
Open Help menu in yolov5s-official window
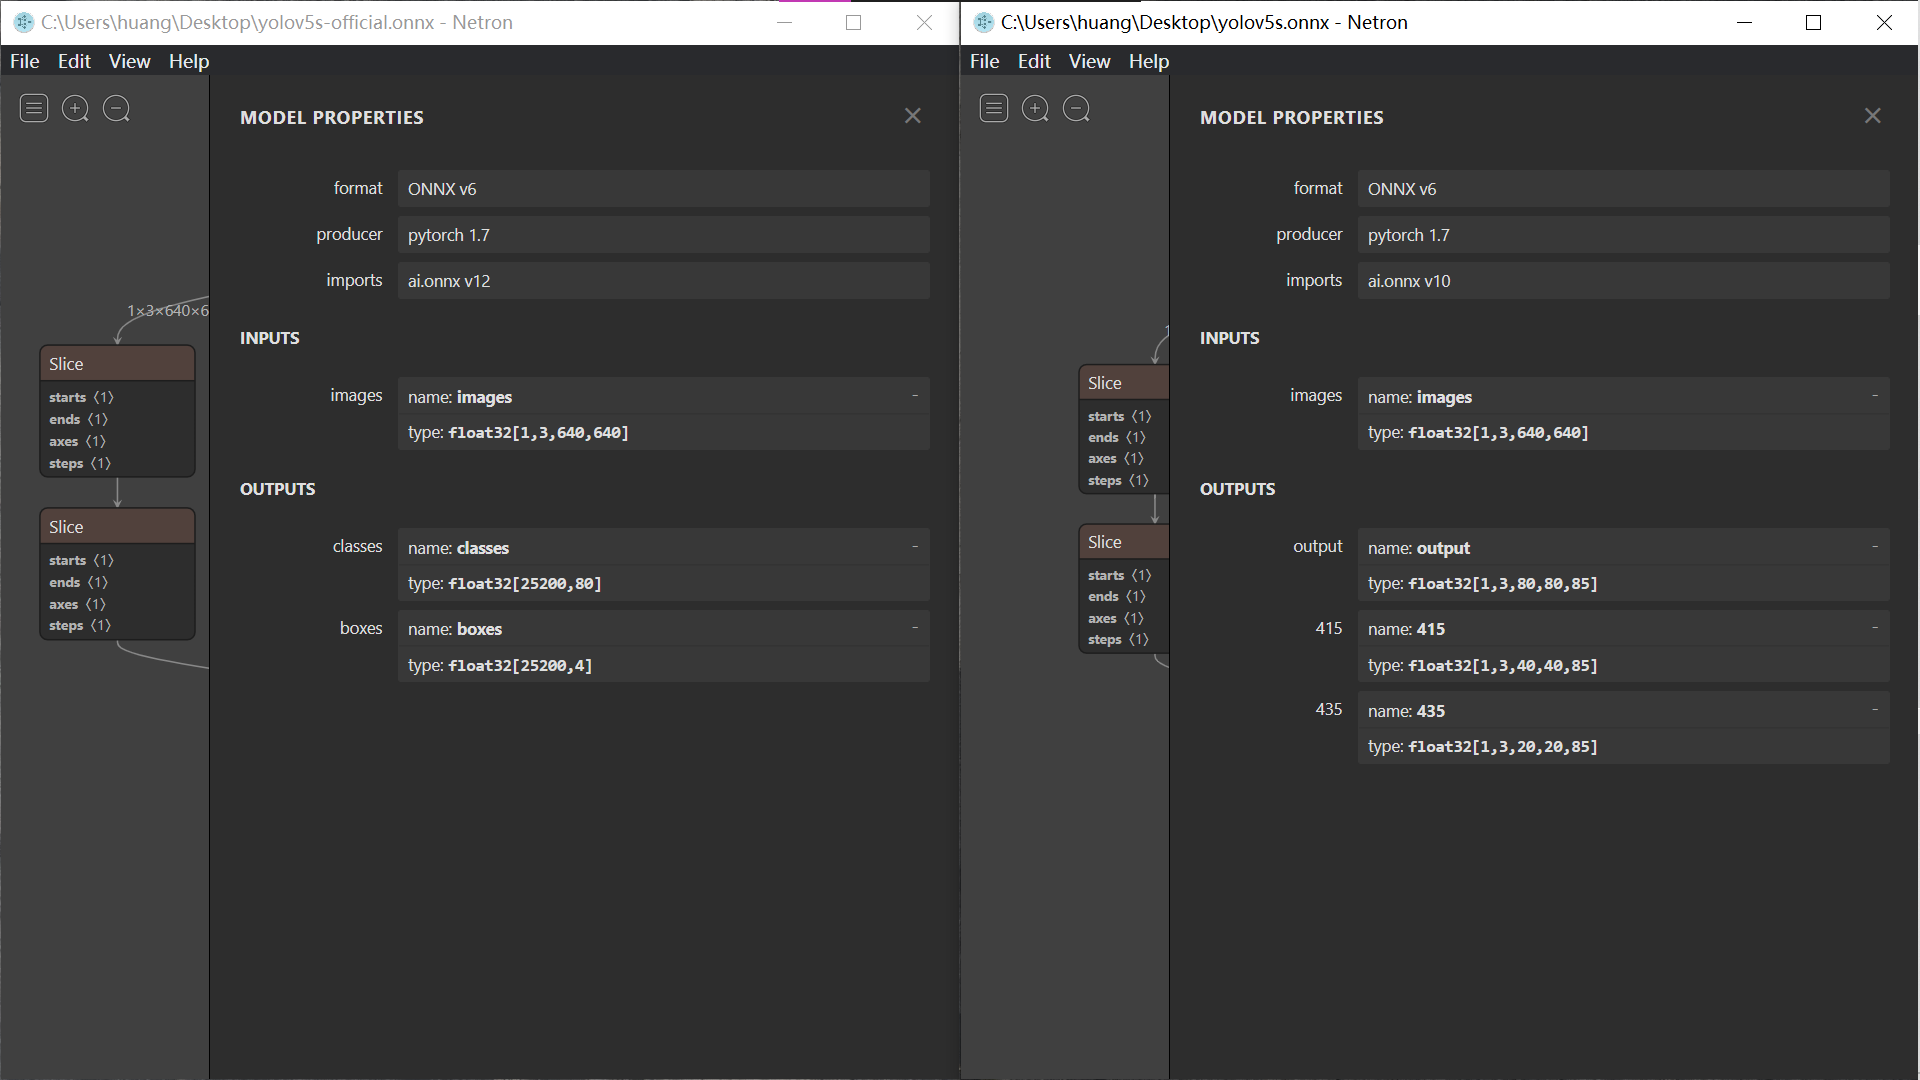[x=189, y=61]
